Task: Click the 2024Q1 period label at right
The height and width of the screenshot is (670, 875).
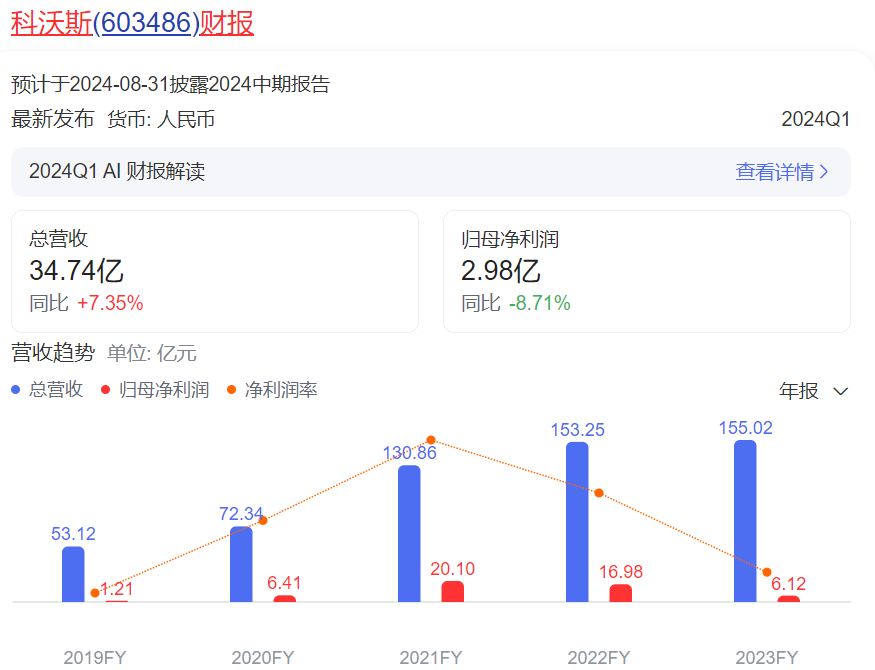Action: [815, 119]
